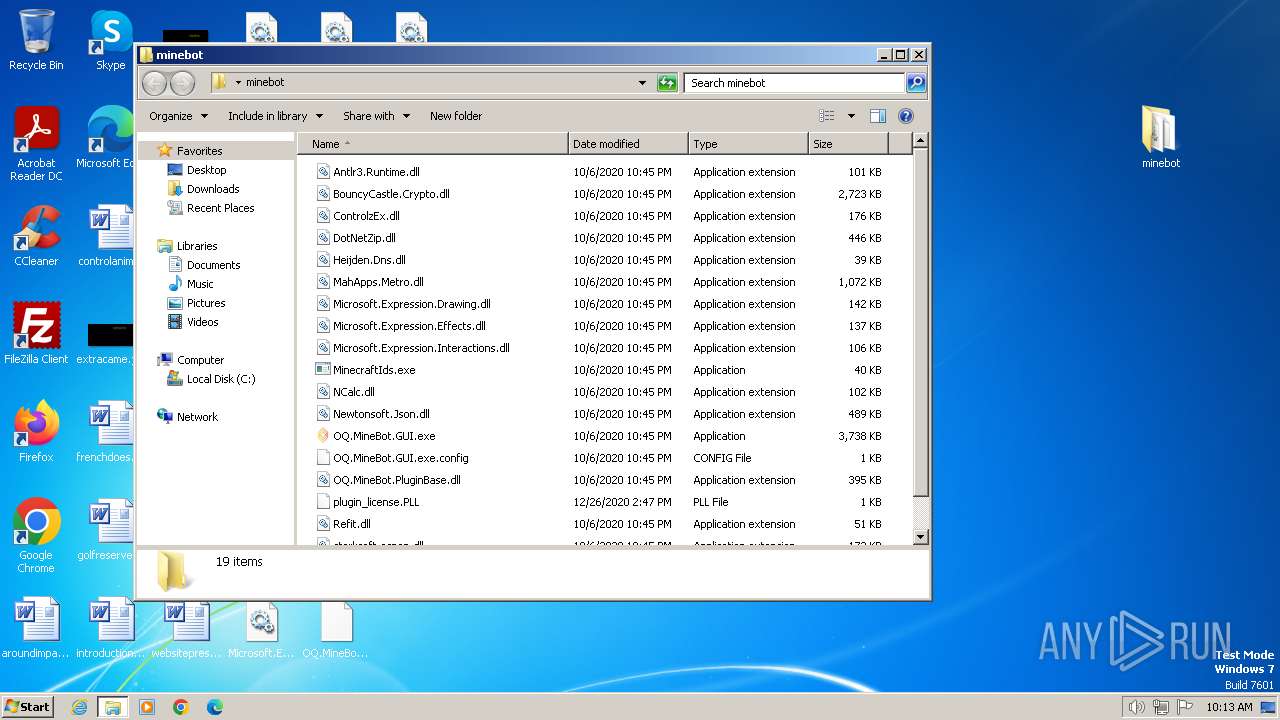The width and height of the screenshot is (1280, 720).
Task: Open Include in library dropdown
Action: coord(275,116)
